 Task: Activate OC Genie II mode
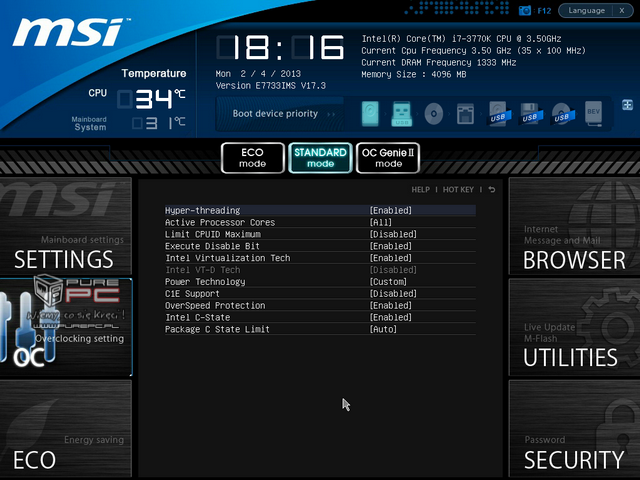388,158
